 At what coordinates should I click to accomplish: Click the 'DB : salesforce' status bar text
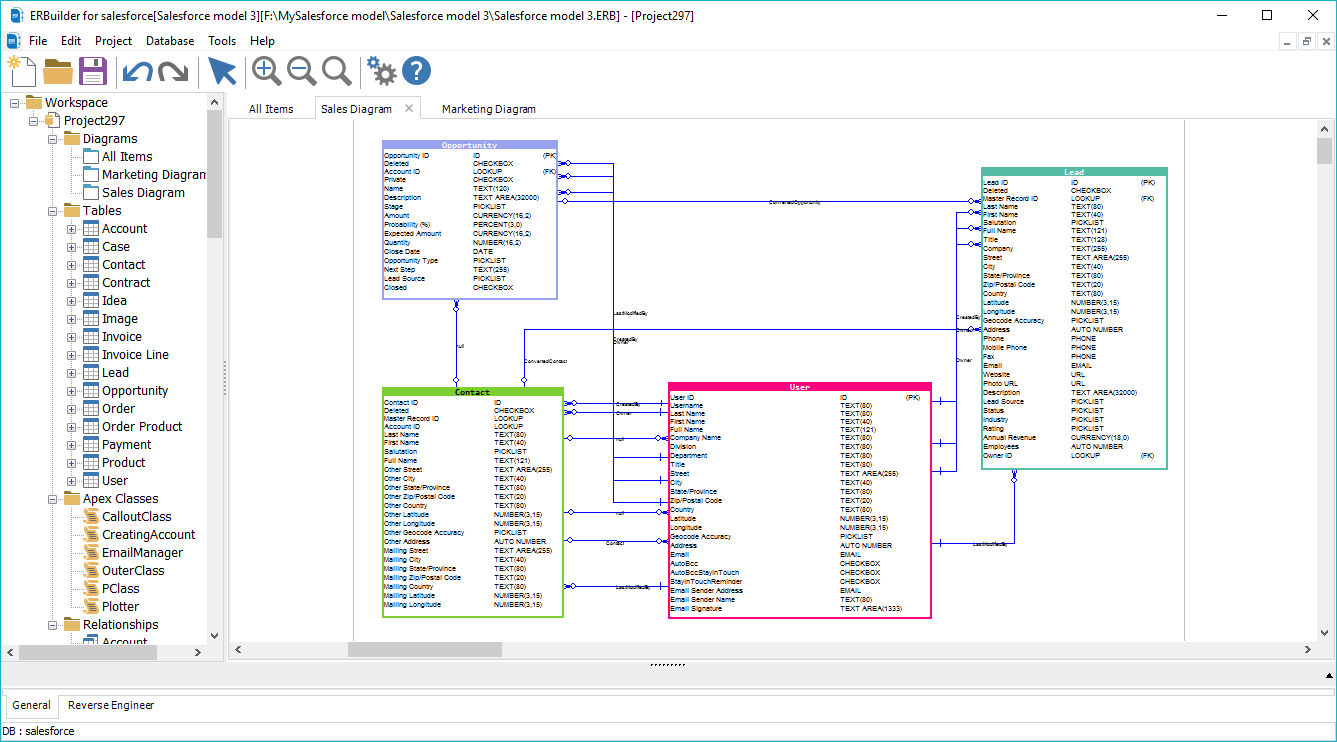(x=39, y=731)
